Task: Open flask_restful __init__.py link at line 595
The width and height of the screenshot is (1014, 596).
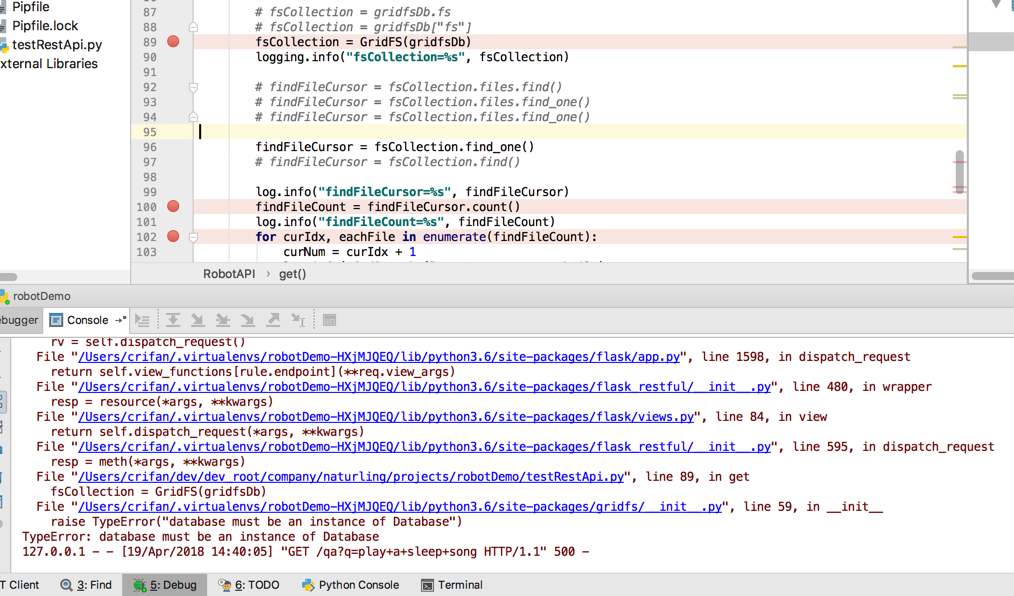Action: tap(424, 447)
